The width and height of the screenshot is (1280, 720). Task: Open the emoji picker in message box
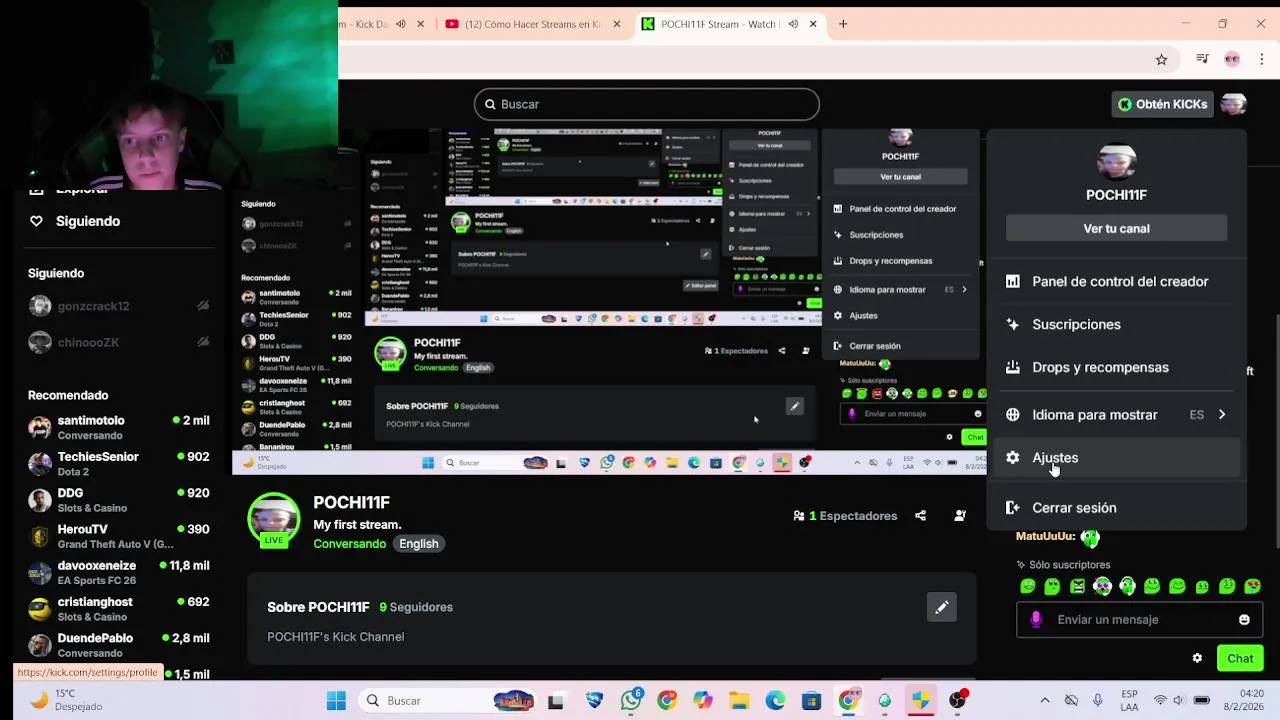pyautogui.click(x=1244, y=620)
